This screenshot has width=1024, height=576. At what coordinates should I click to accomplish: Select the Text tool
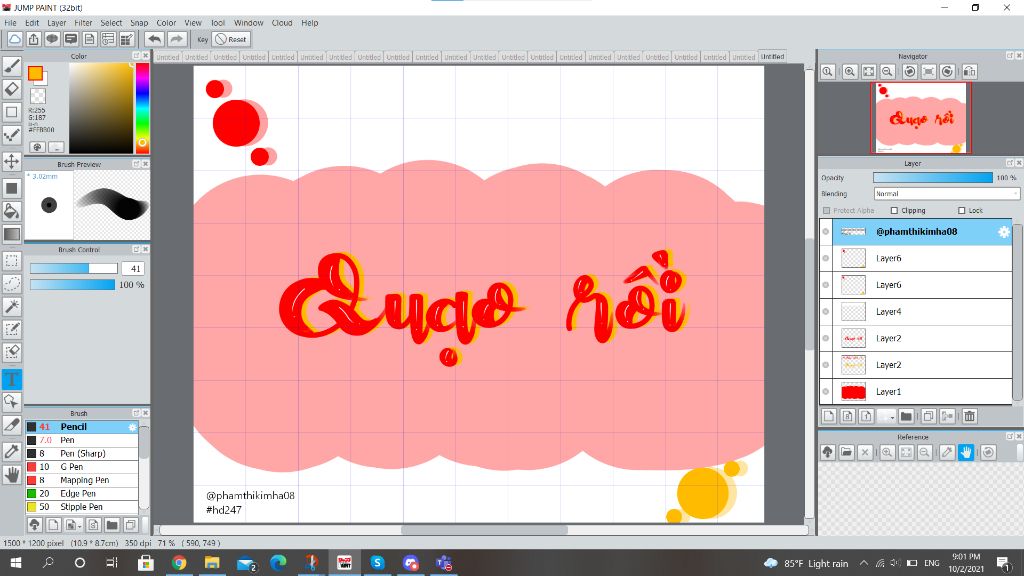pos(12,379)
